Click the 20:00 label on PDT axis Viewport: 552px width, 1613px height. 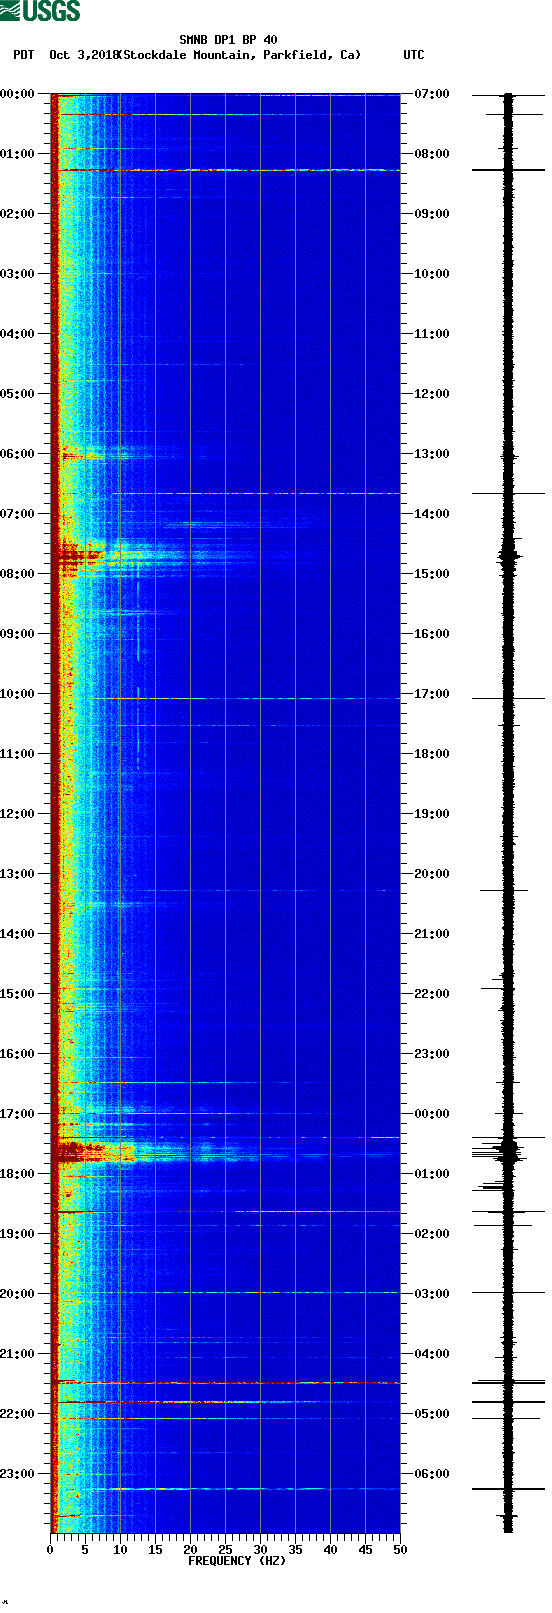coord(18,1294)
